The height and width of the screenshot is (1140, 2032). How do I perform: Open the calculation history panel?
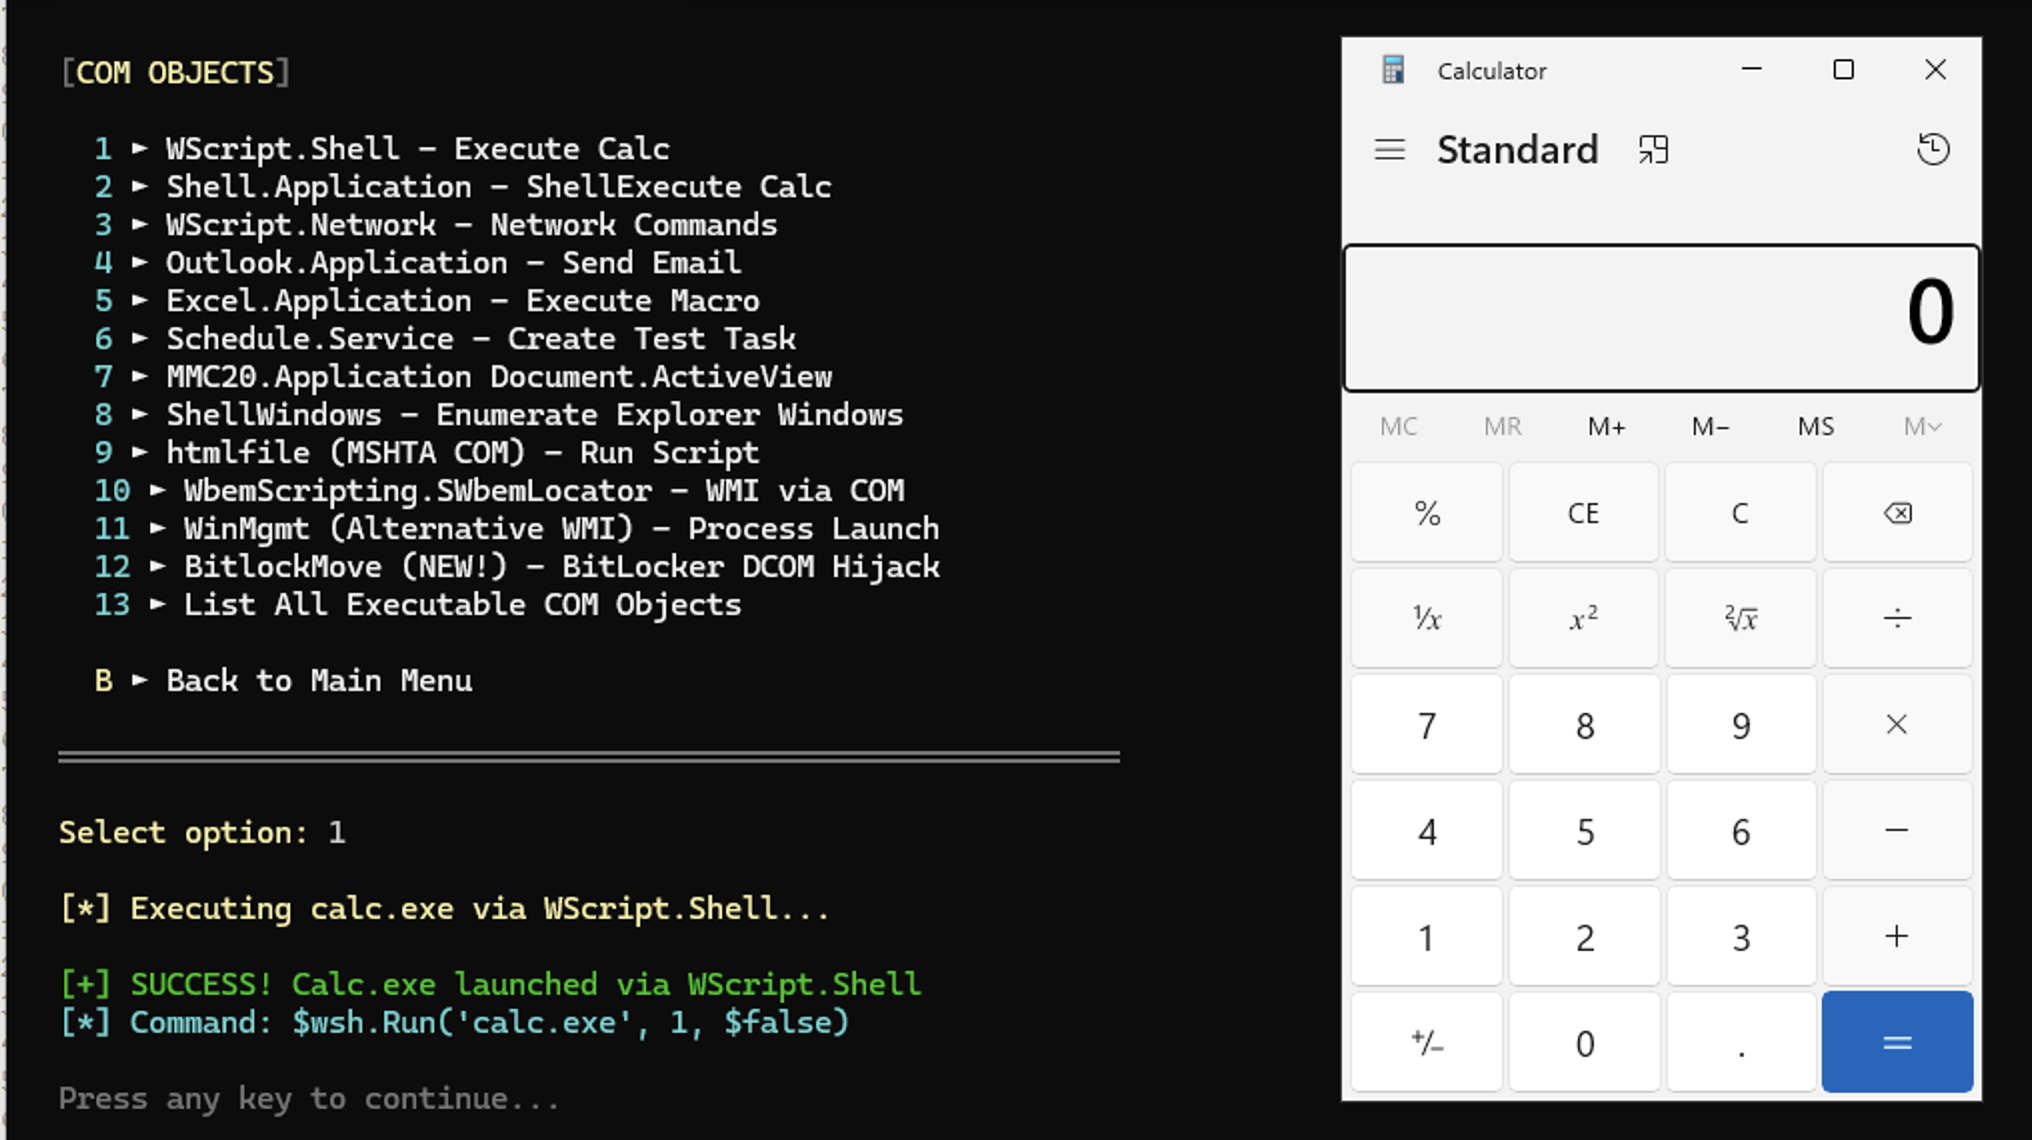(x=1933, y=148)
